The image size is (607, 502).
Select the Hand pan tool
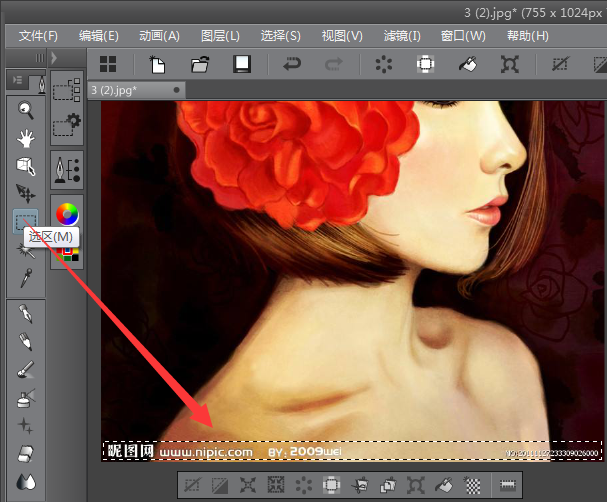(x=26, y=138)
